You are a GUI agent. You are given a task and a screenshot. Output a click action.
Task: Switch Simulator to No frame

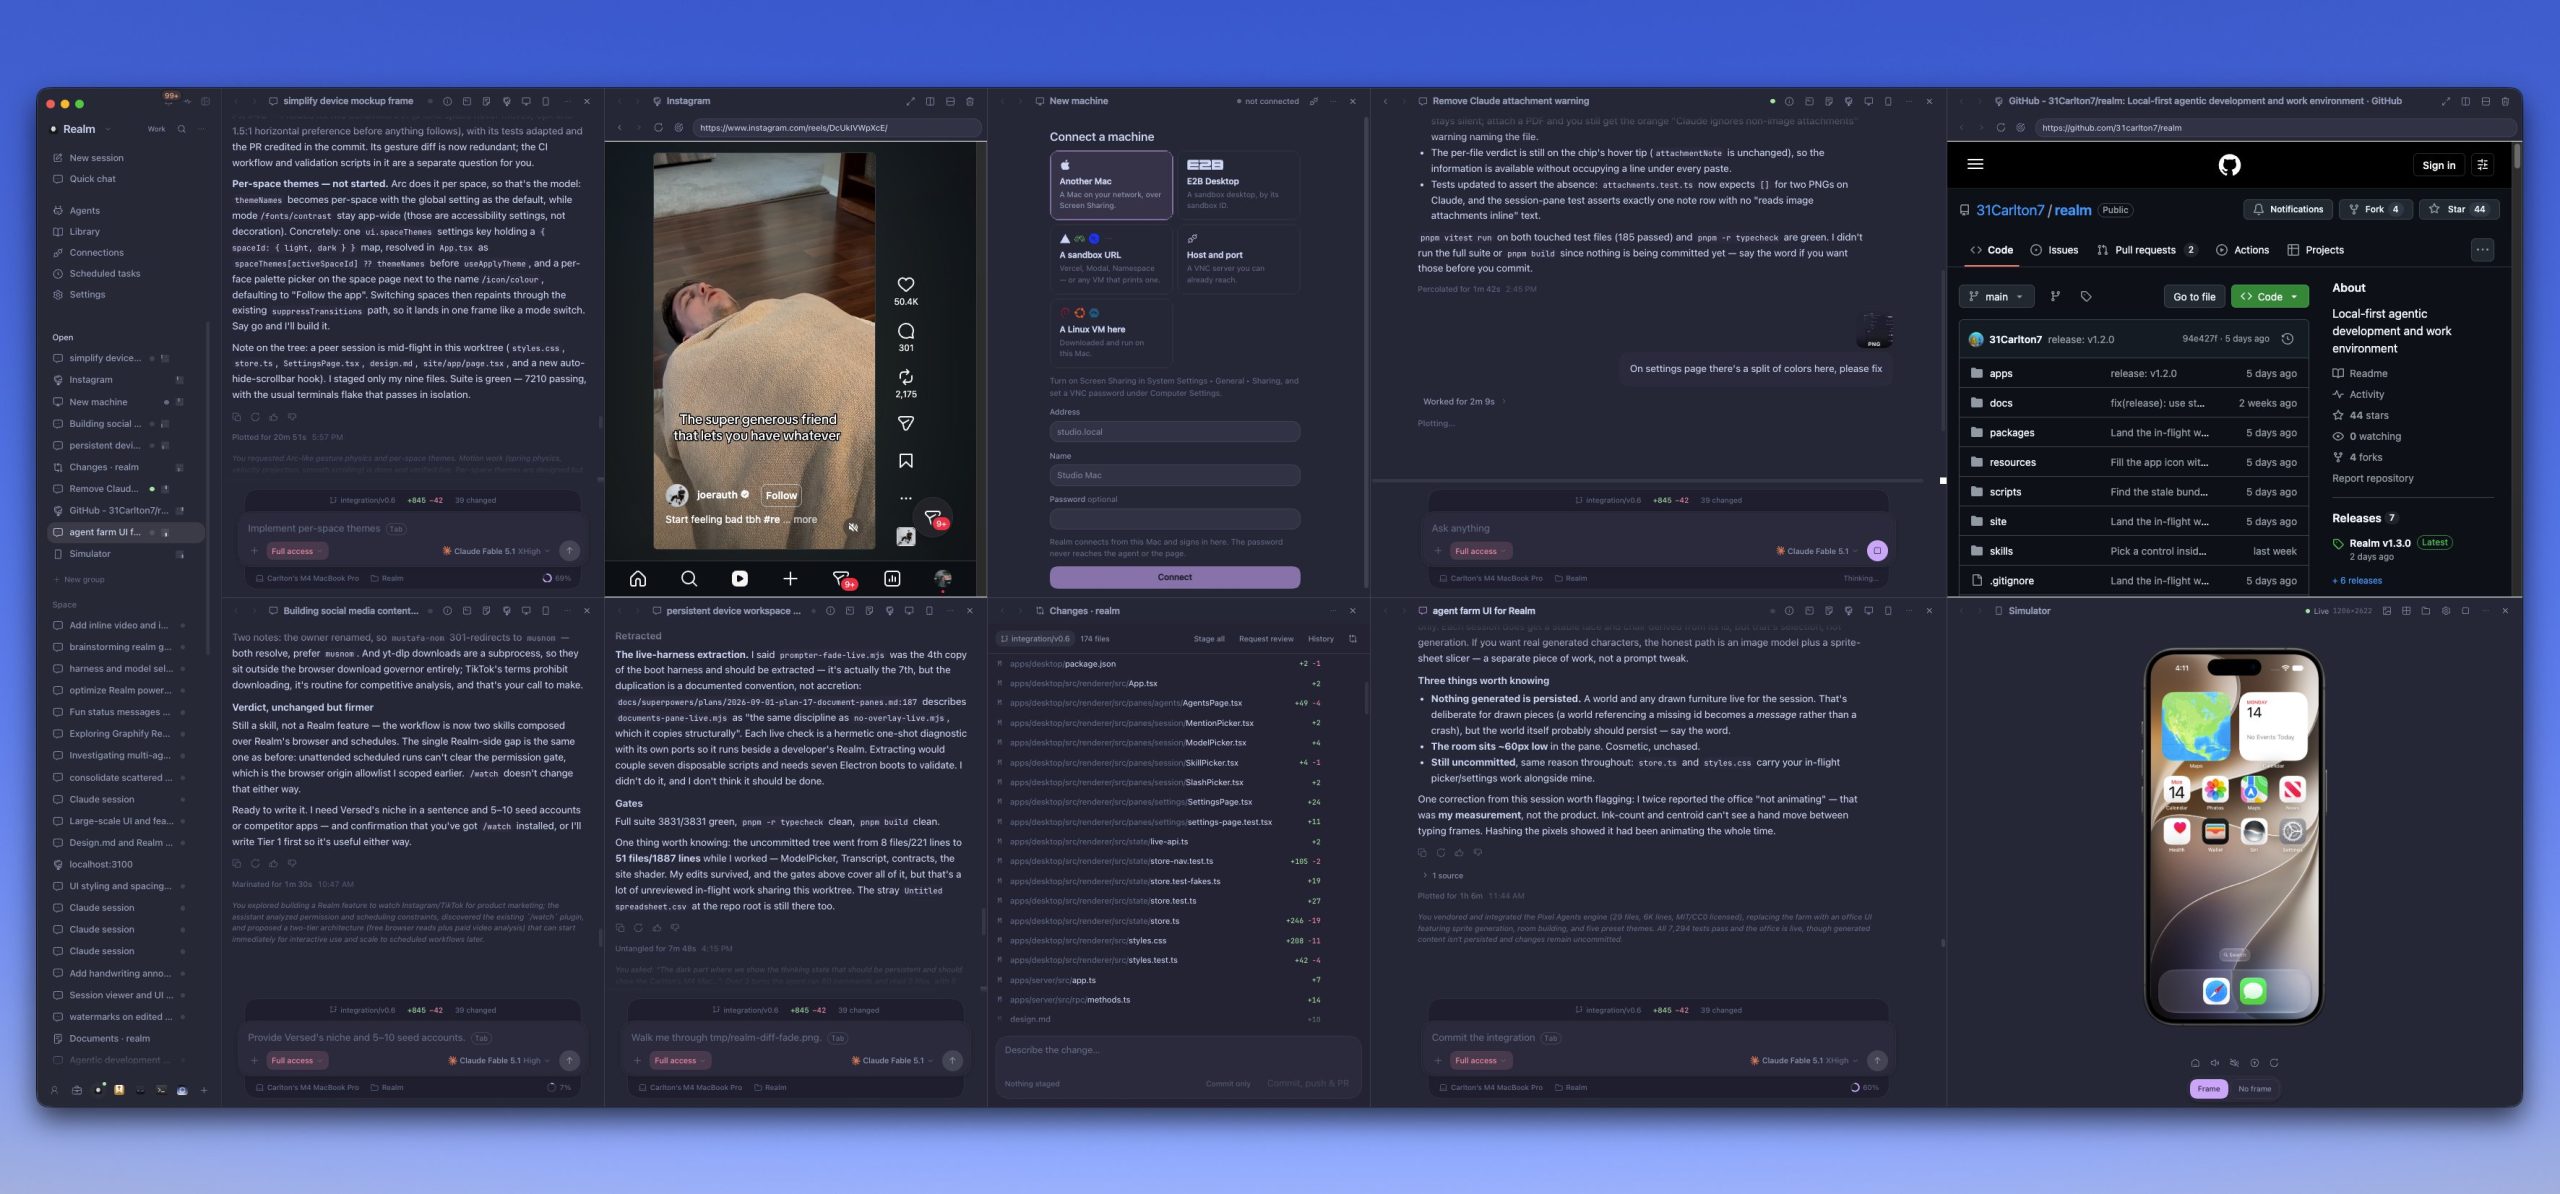(x=2254, y=1089)
